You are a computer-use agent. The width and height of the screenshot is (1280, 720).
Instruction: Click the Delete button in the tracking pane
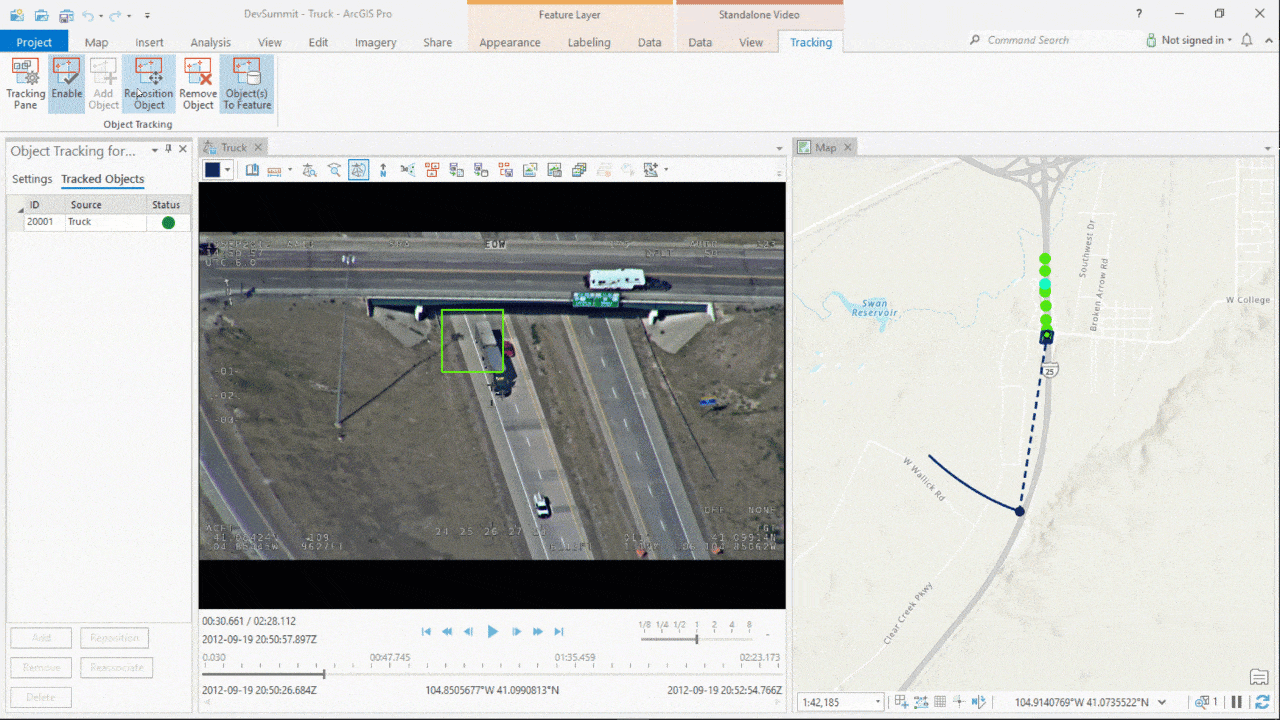[41, 697]
